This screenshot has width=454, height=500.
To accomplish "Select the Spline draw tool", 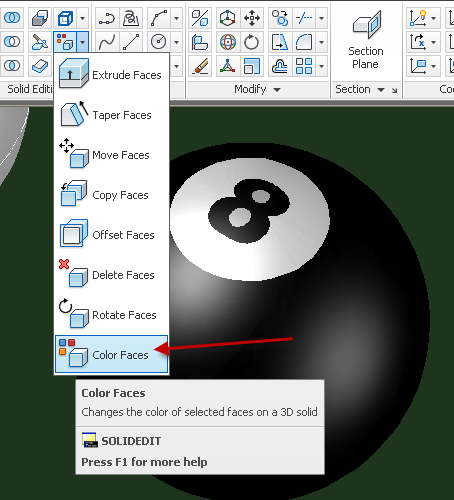I will click(107, 42).
